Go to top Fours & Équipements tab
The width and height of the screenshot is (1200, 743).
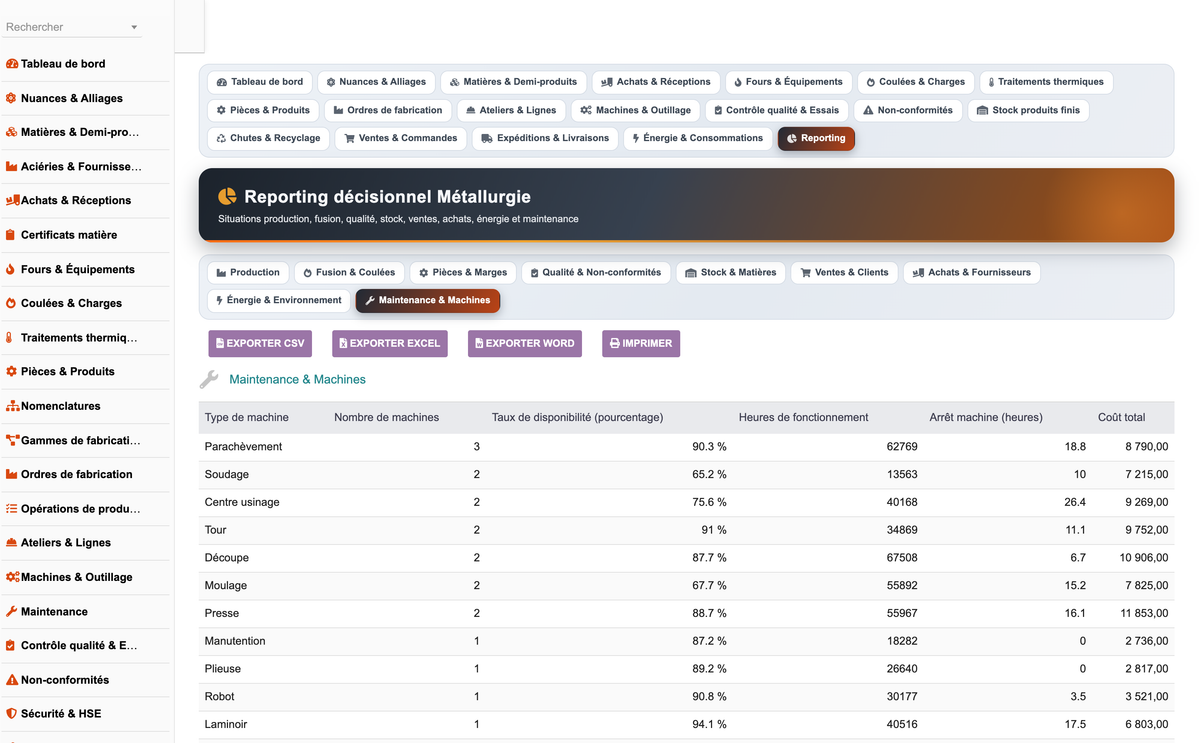tap(788, 82)
